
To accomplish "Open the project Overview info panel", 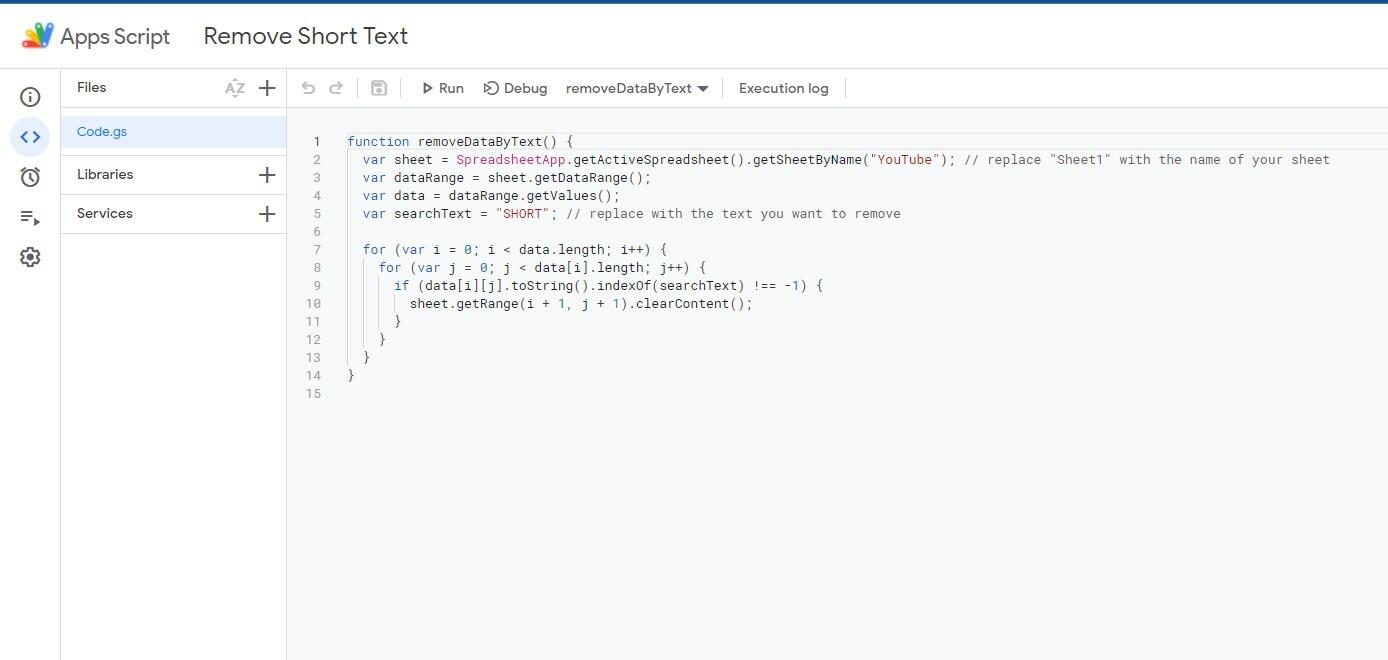I will click(30, 96).
